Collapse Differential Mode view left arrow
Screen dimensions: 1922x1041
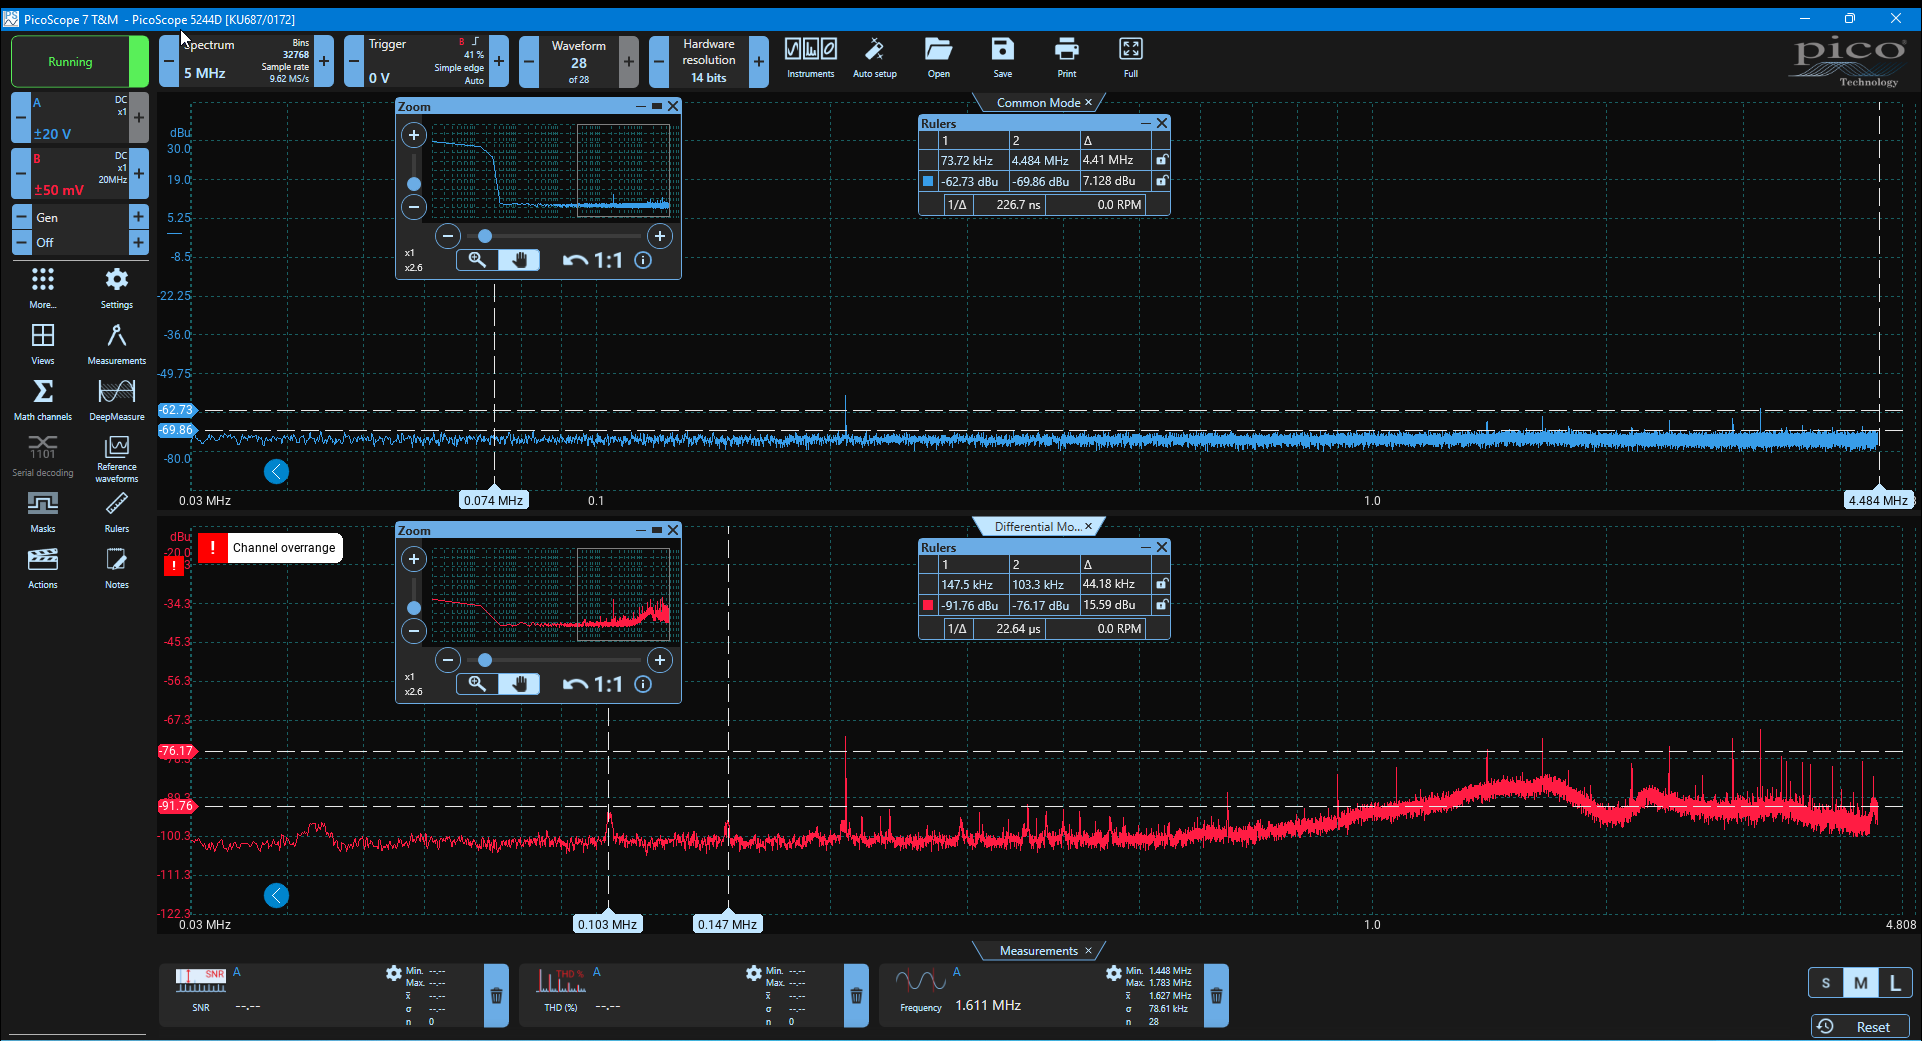(276, 895)
